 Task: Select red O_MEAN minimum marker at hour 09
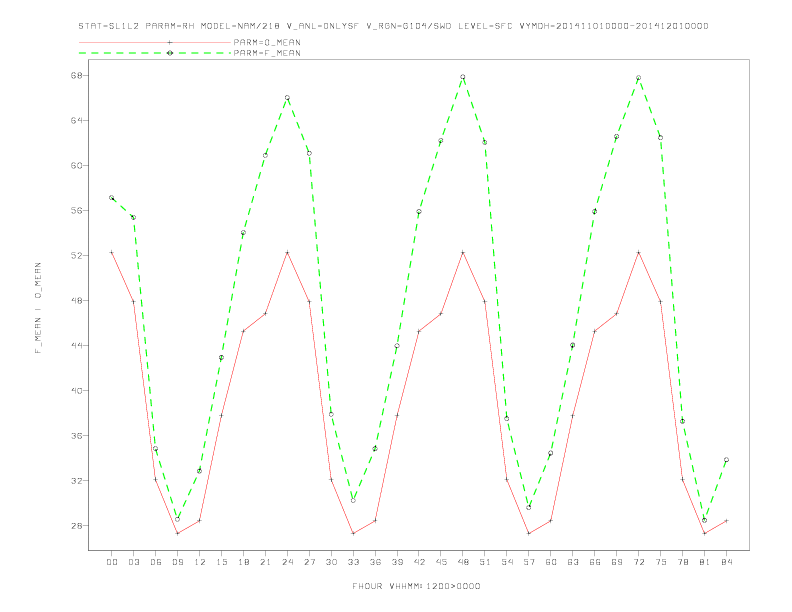tap(177, 533)
